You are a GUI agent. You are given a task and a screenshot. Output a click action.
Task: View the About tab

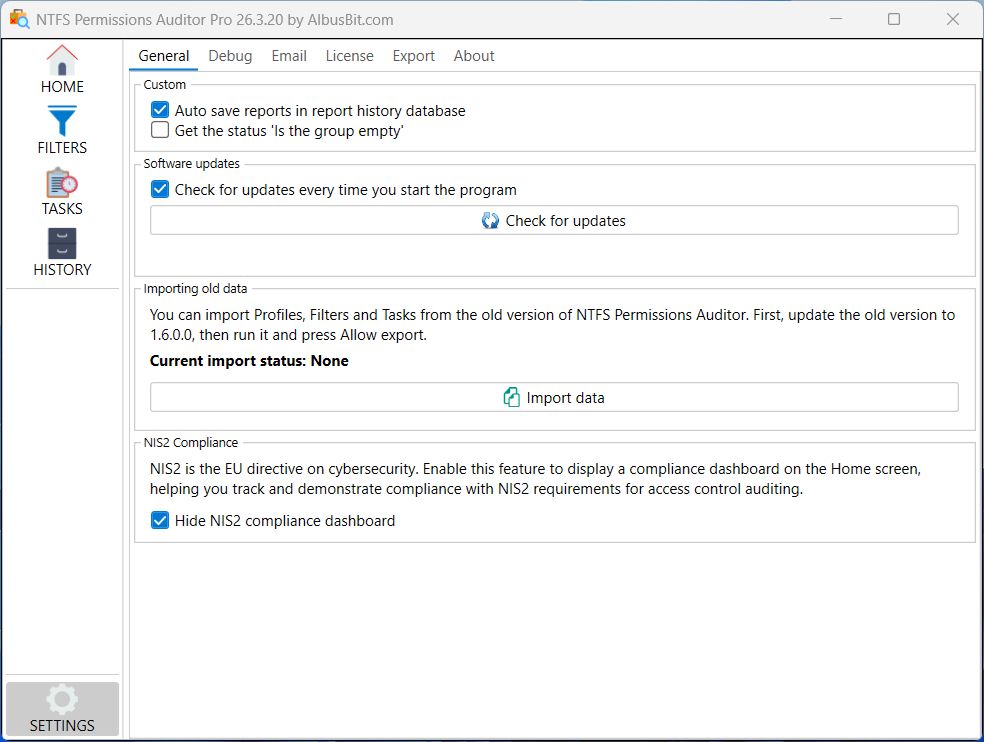pos(474,56)
